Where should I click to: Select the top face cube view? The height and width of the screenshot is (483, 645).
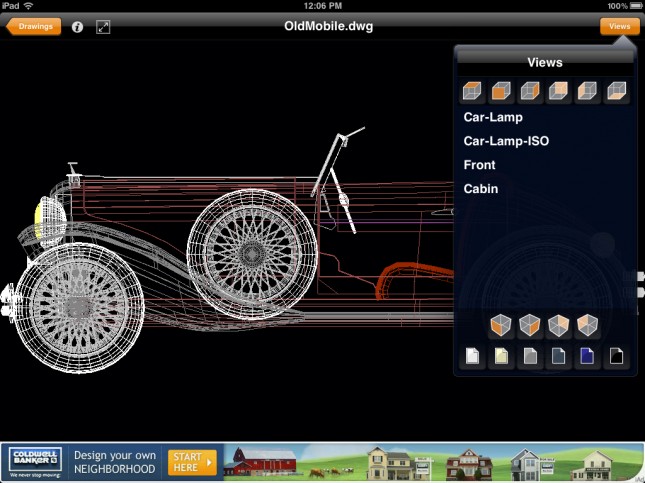472,92
